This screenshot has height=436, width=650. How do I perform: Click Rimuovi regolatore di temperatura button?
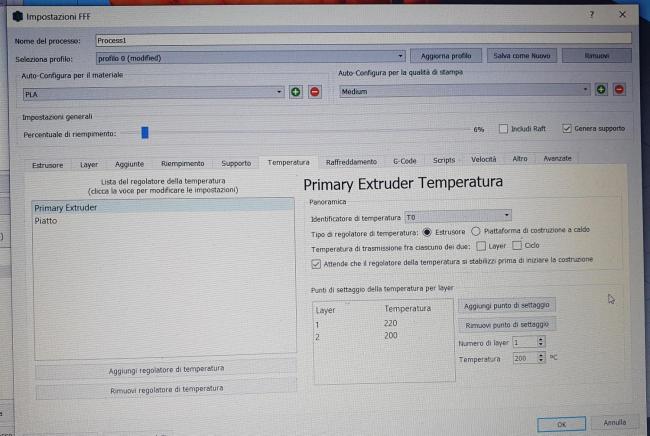tap(166, 390)
